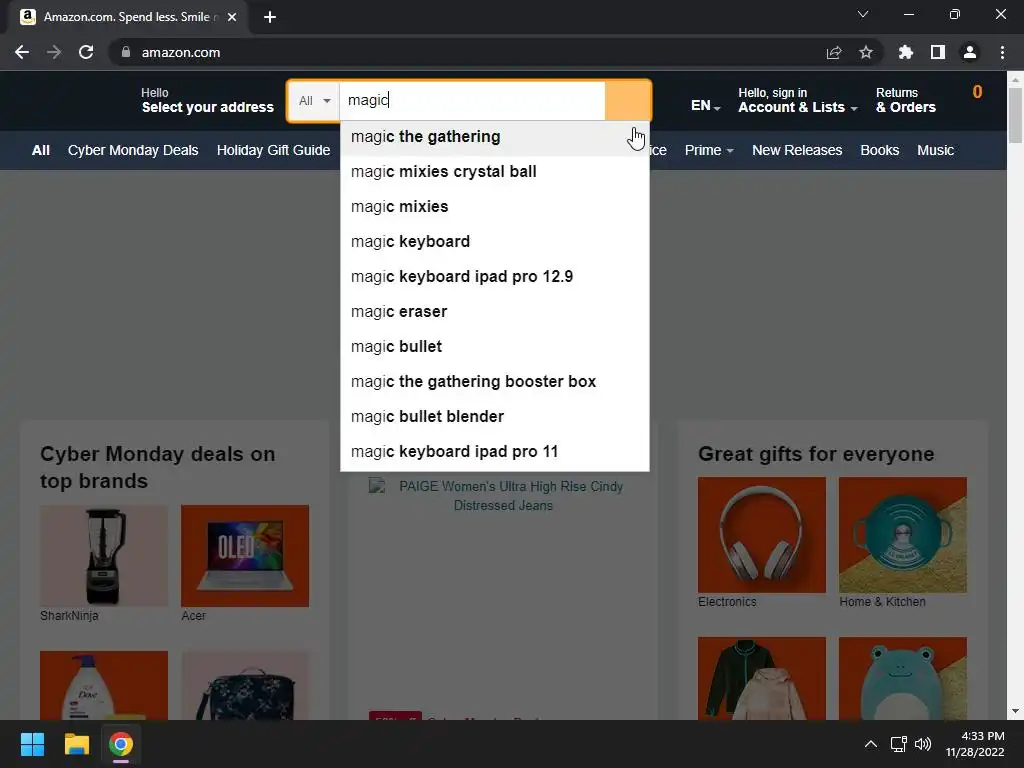The height and width of the screenshot is (768, 1024).
Task: Expand the Prime nav dropdown
Action: pyautogui.click(x=709, y=150)
